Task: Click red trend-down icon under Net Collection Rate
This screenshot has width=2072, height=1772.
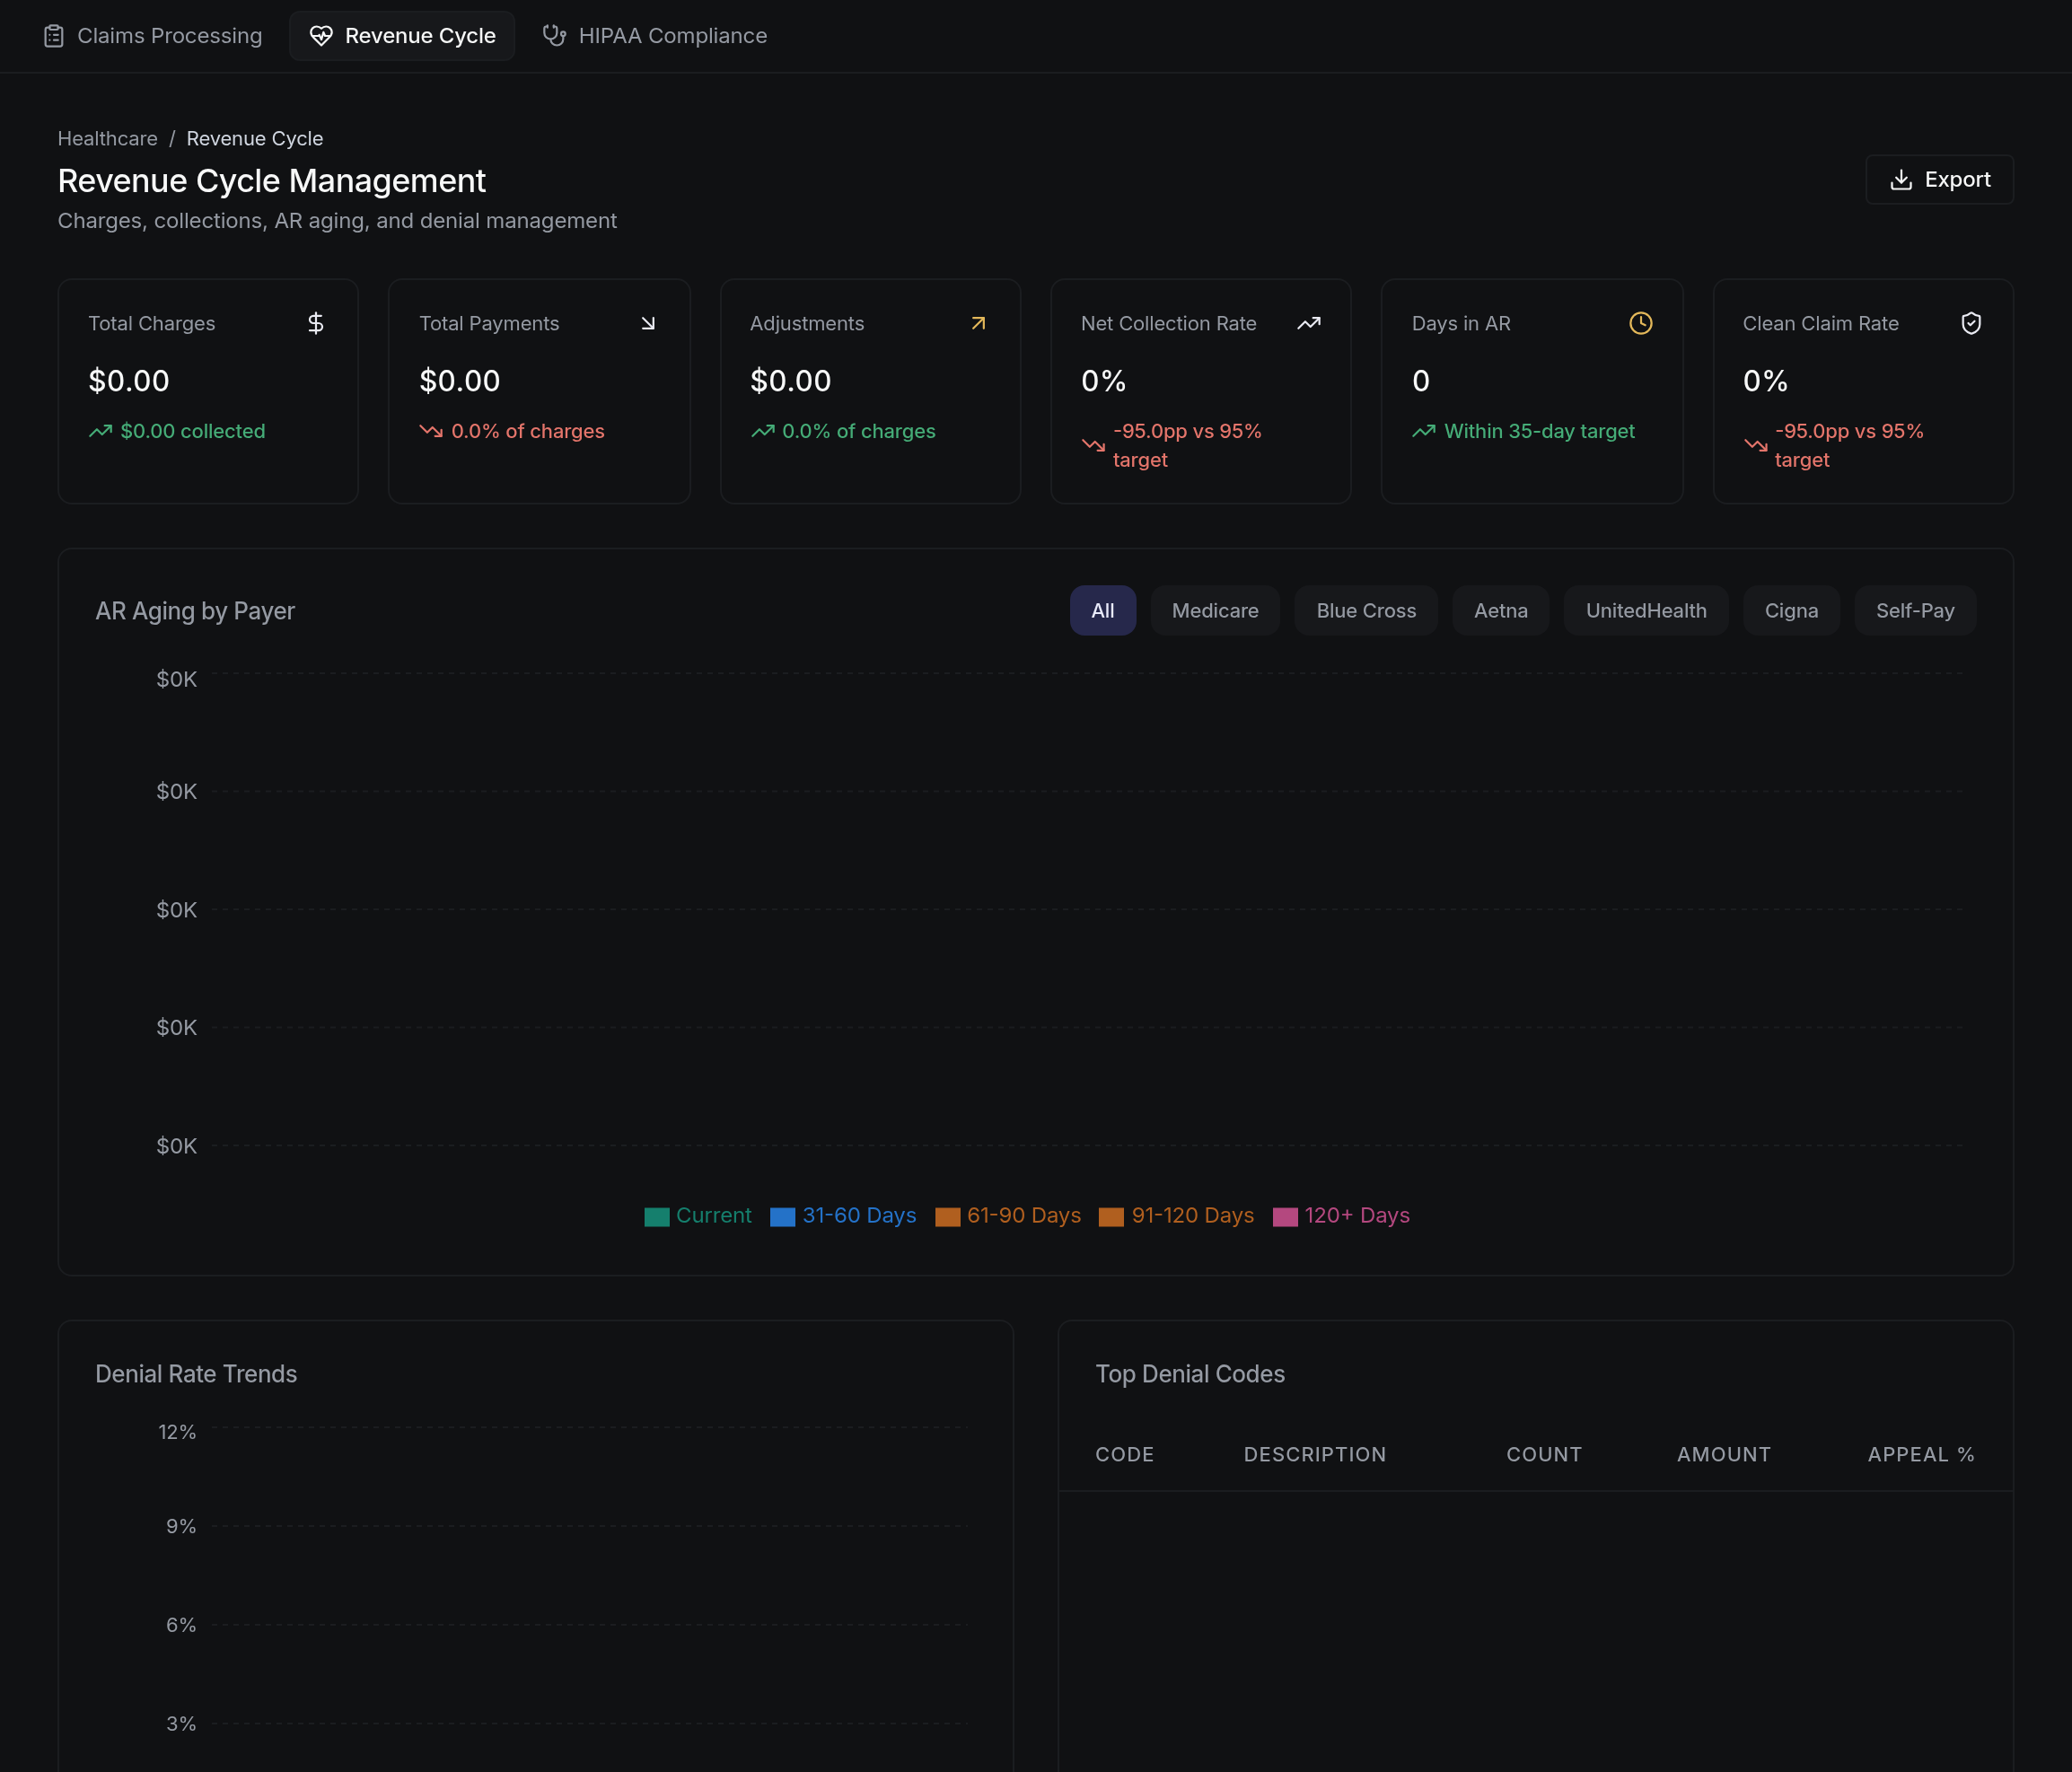Action: (x=1093, y=446)
